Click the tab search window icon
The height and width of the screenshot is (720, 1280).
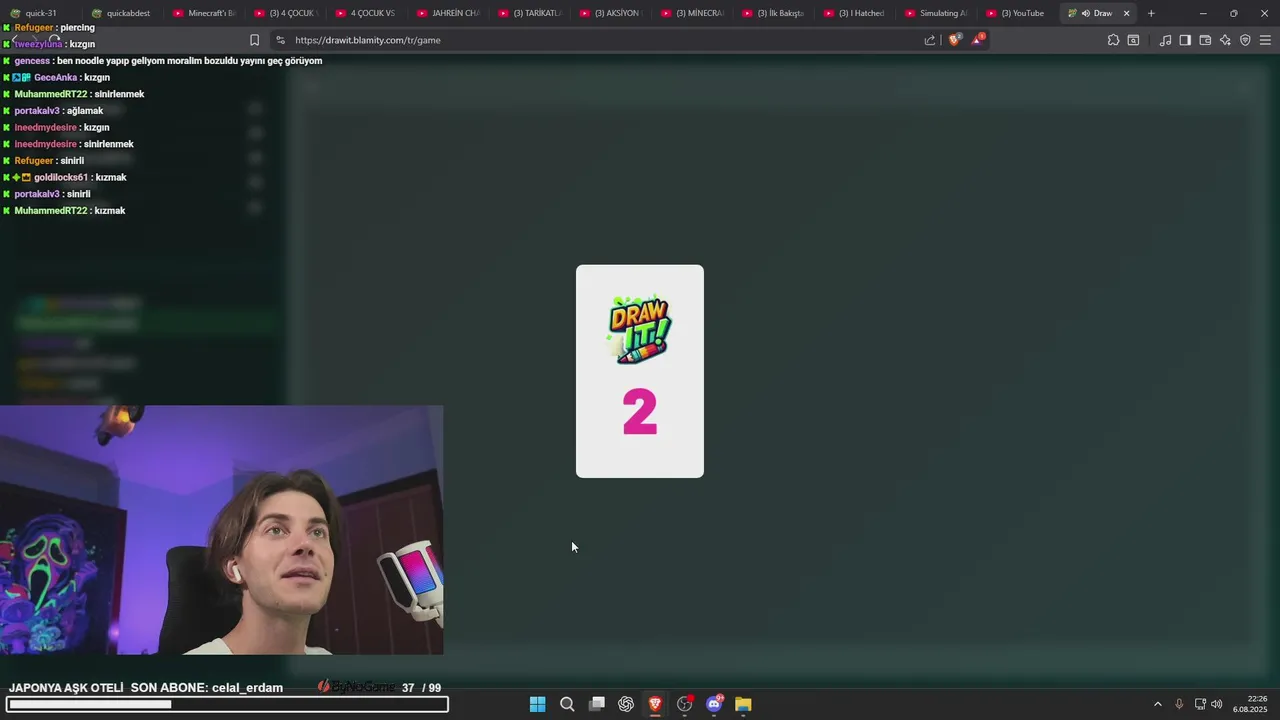(1133, 40)
